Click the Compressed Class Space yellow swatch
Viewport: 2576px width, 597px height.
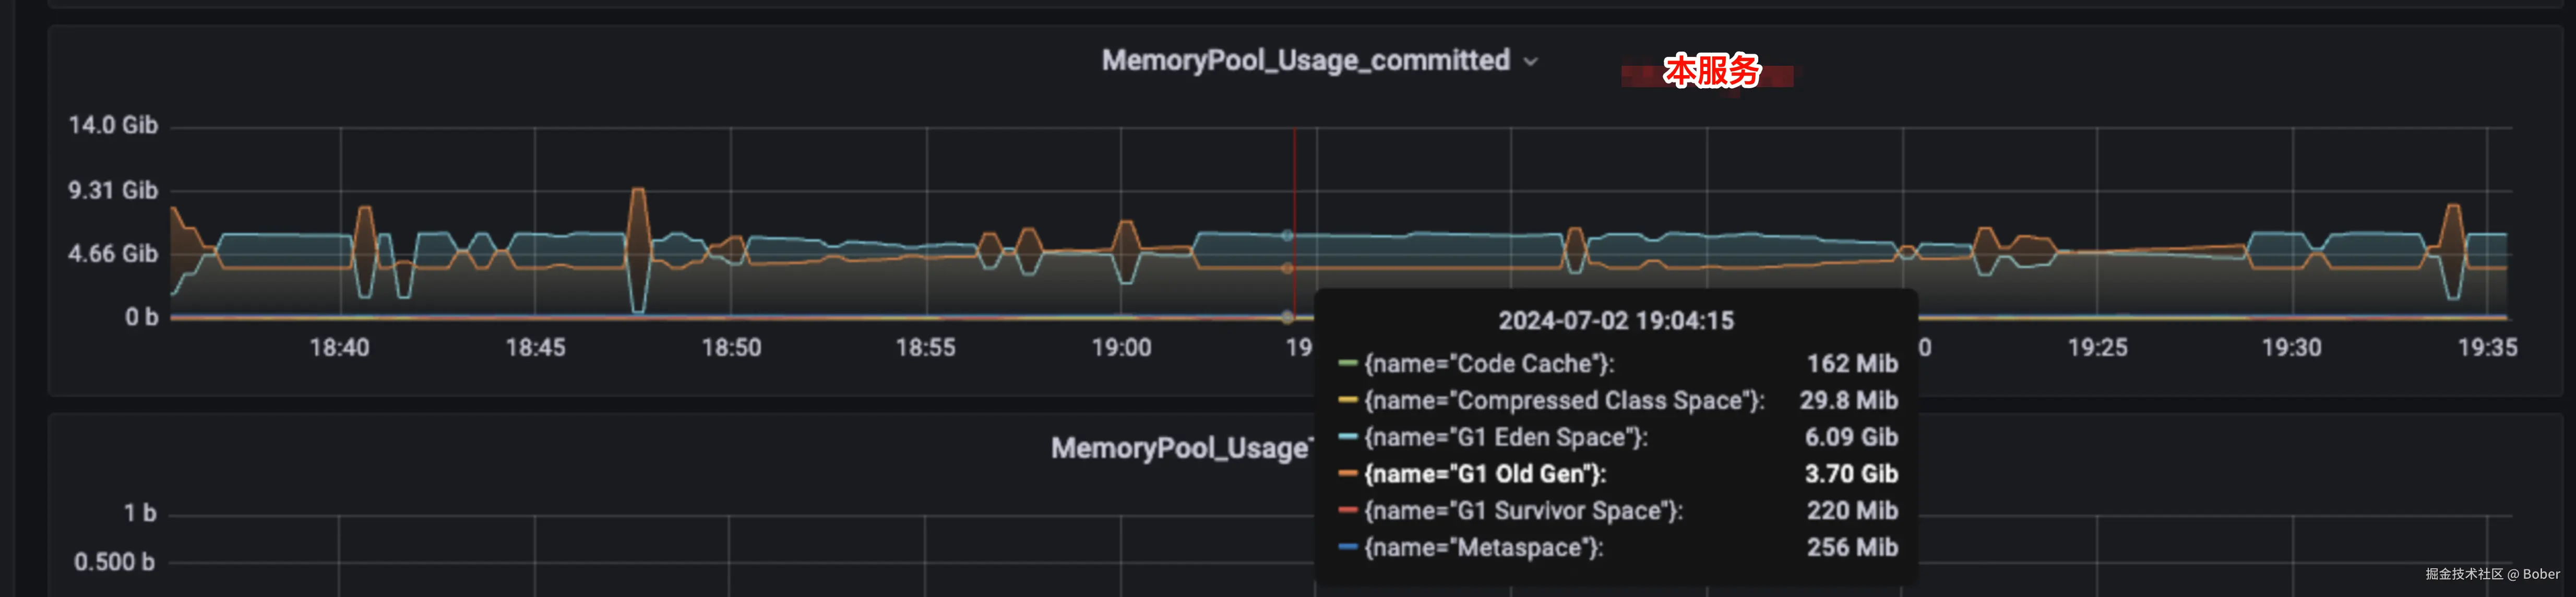point(1347,401)
